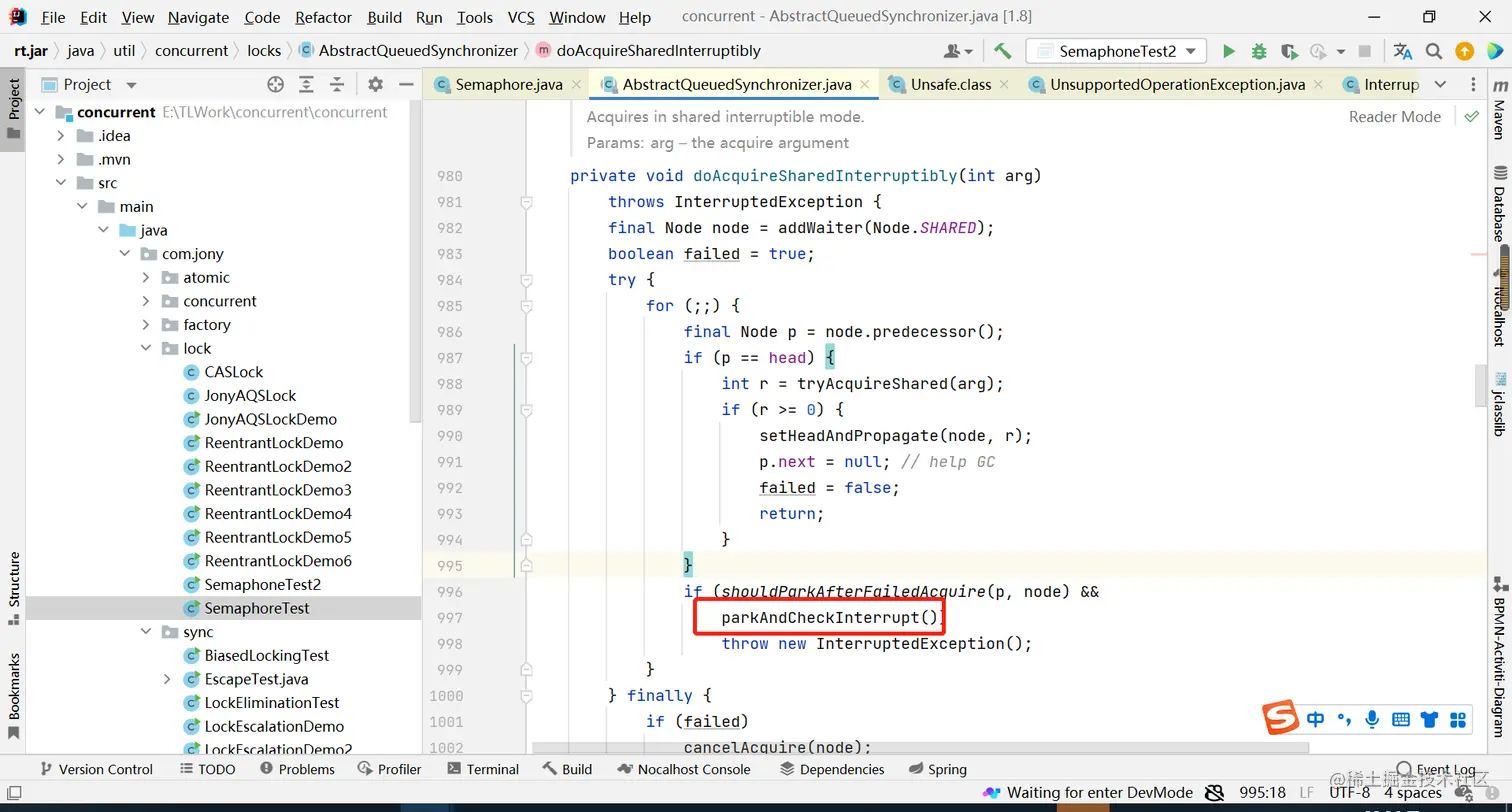
Task: Click the green inspection checkmark in editor
Action: click(x=1471, y=116)
